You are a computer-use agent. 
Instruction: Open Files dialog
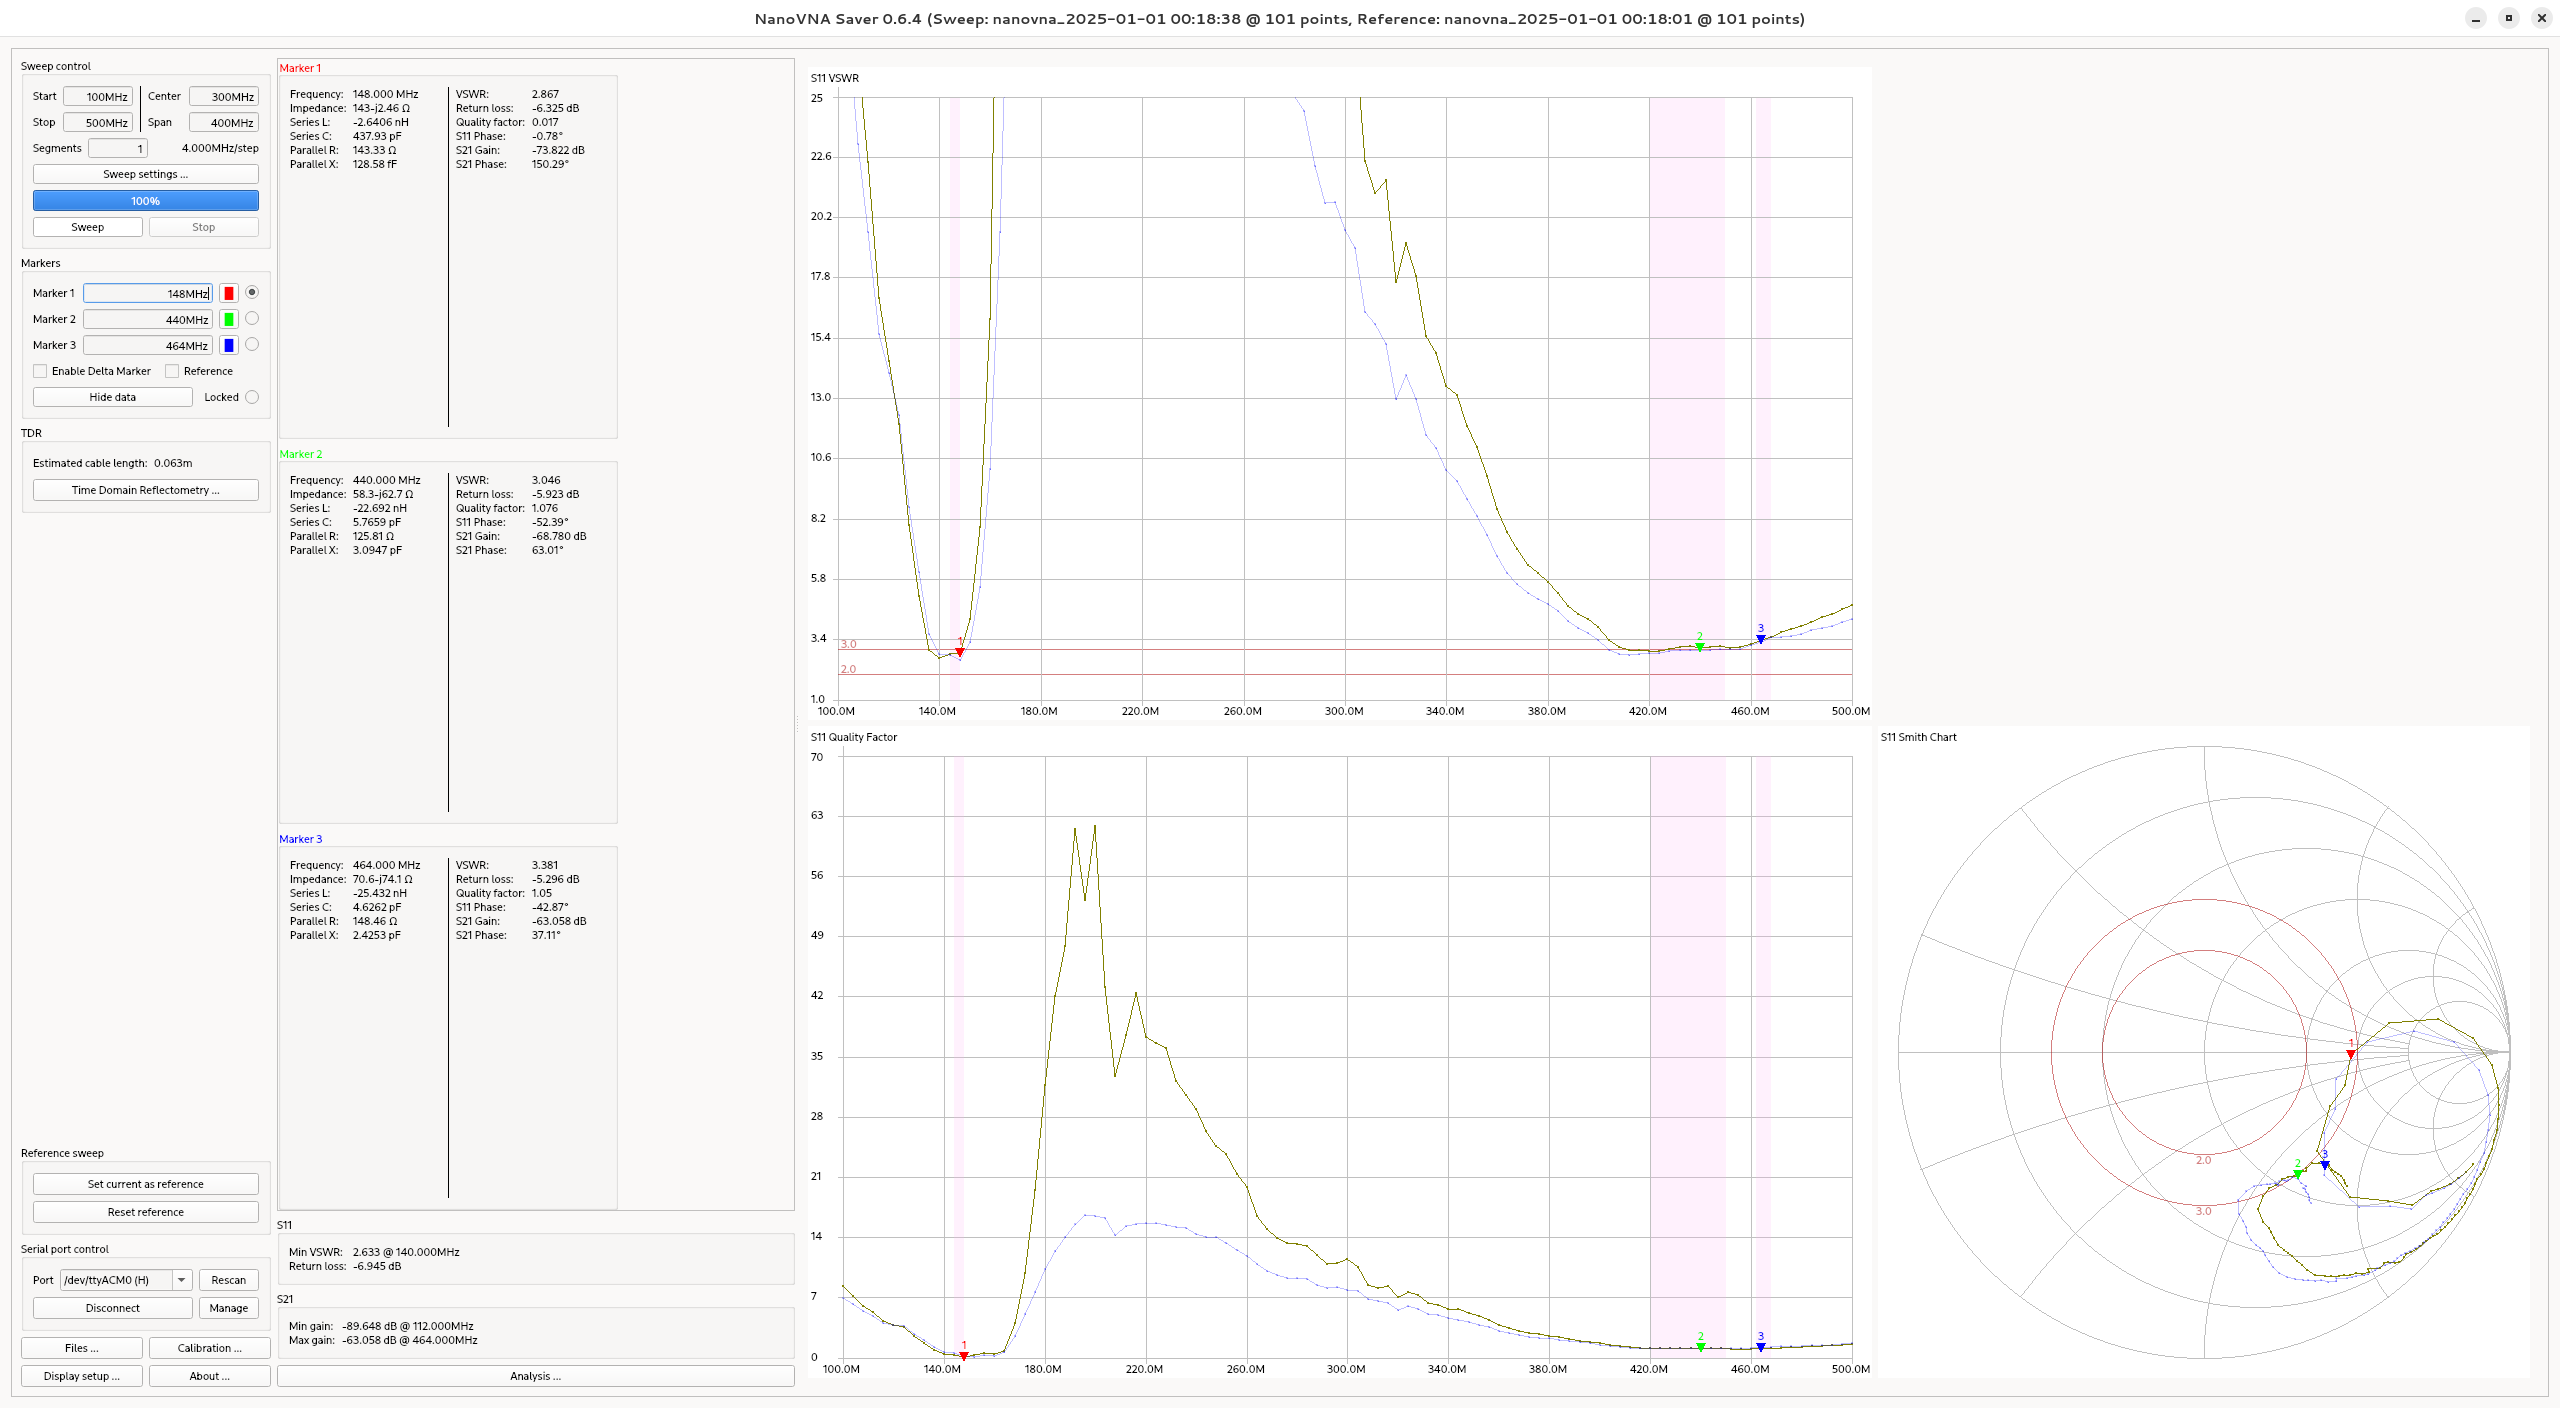click(82, 1348)
